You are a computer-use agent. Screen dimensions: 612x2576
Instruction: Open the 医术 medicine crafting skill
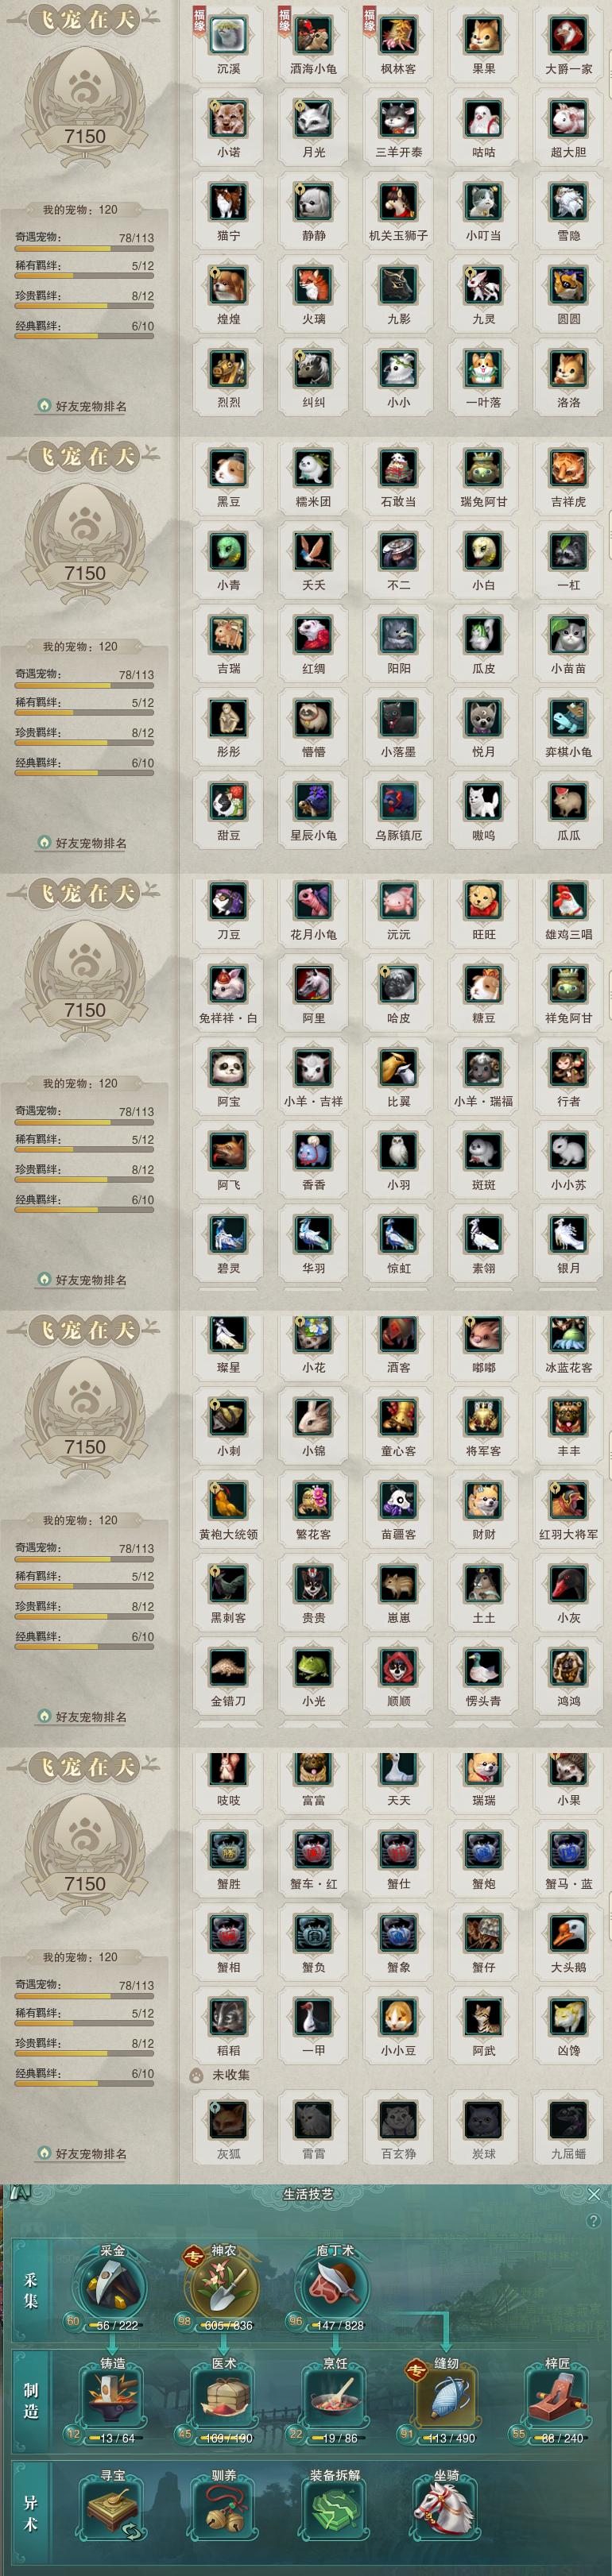[x=224, y=2399]
